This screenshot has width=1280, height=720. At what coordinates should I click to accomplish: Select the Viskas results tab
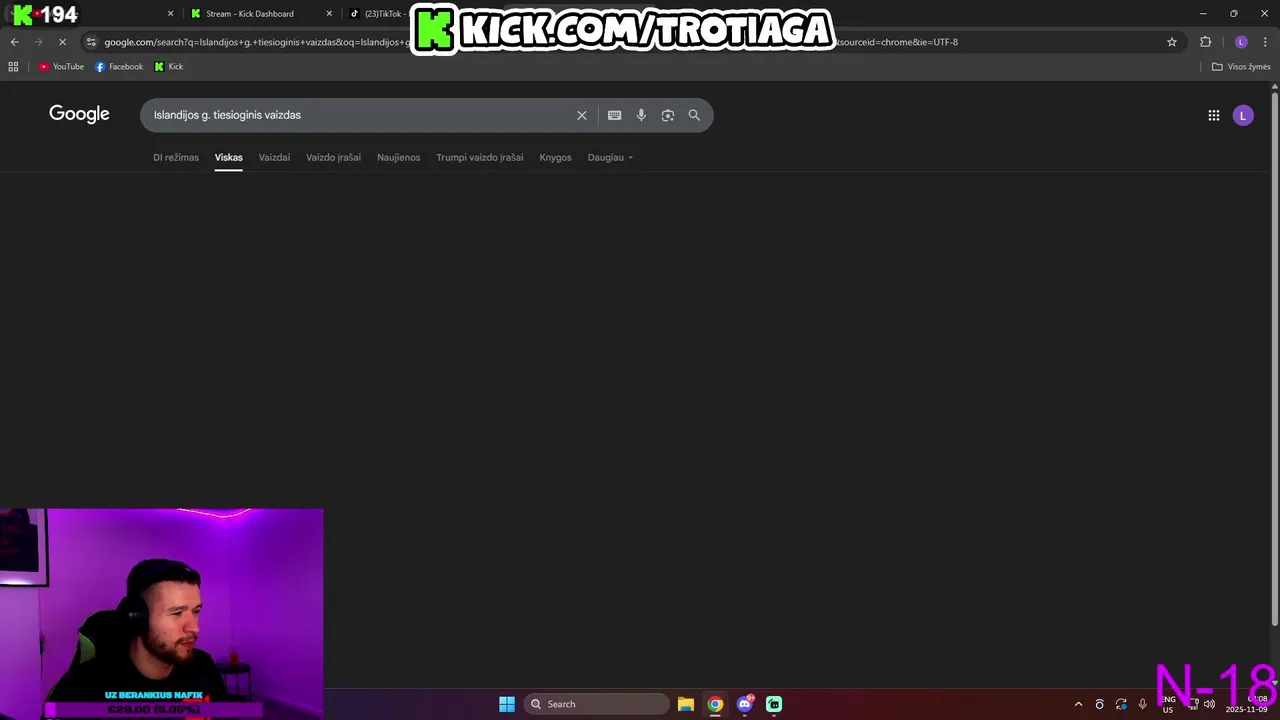click(x=228, y=157)
